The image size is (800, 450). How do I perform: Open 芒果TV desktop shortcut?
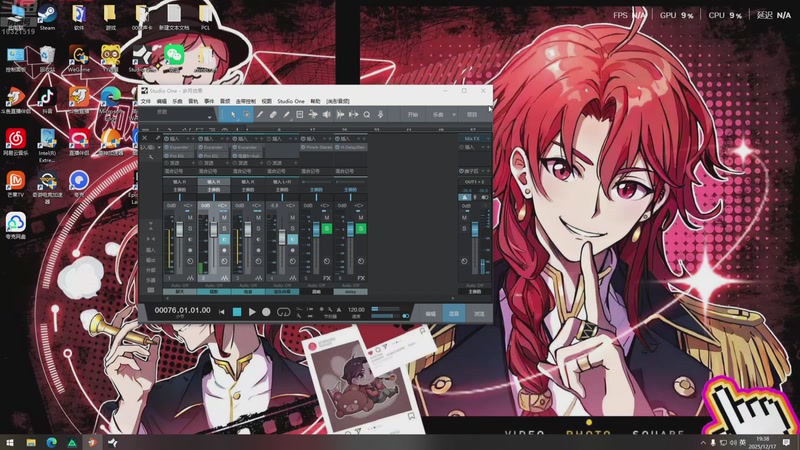pos(15,184)
